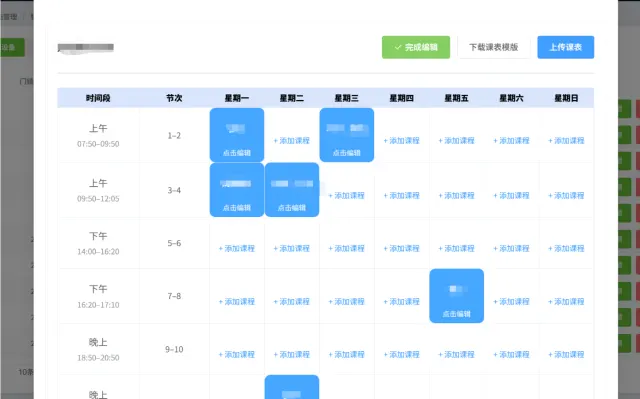Add course for Thursday periods 7-8
Viewport: 640px width, 399px height.
click(x=402, y=302)
